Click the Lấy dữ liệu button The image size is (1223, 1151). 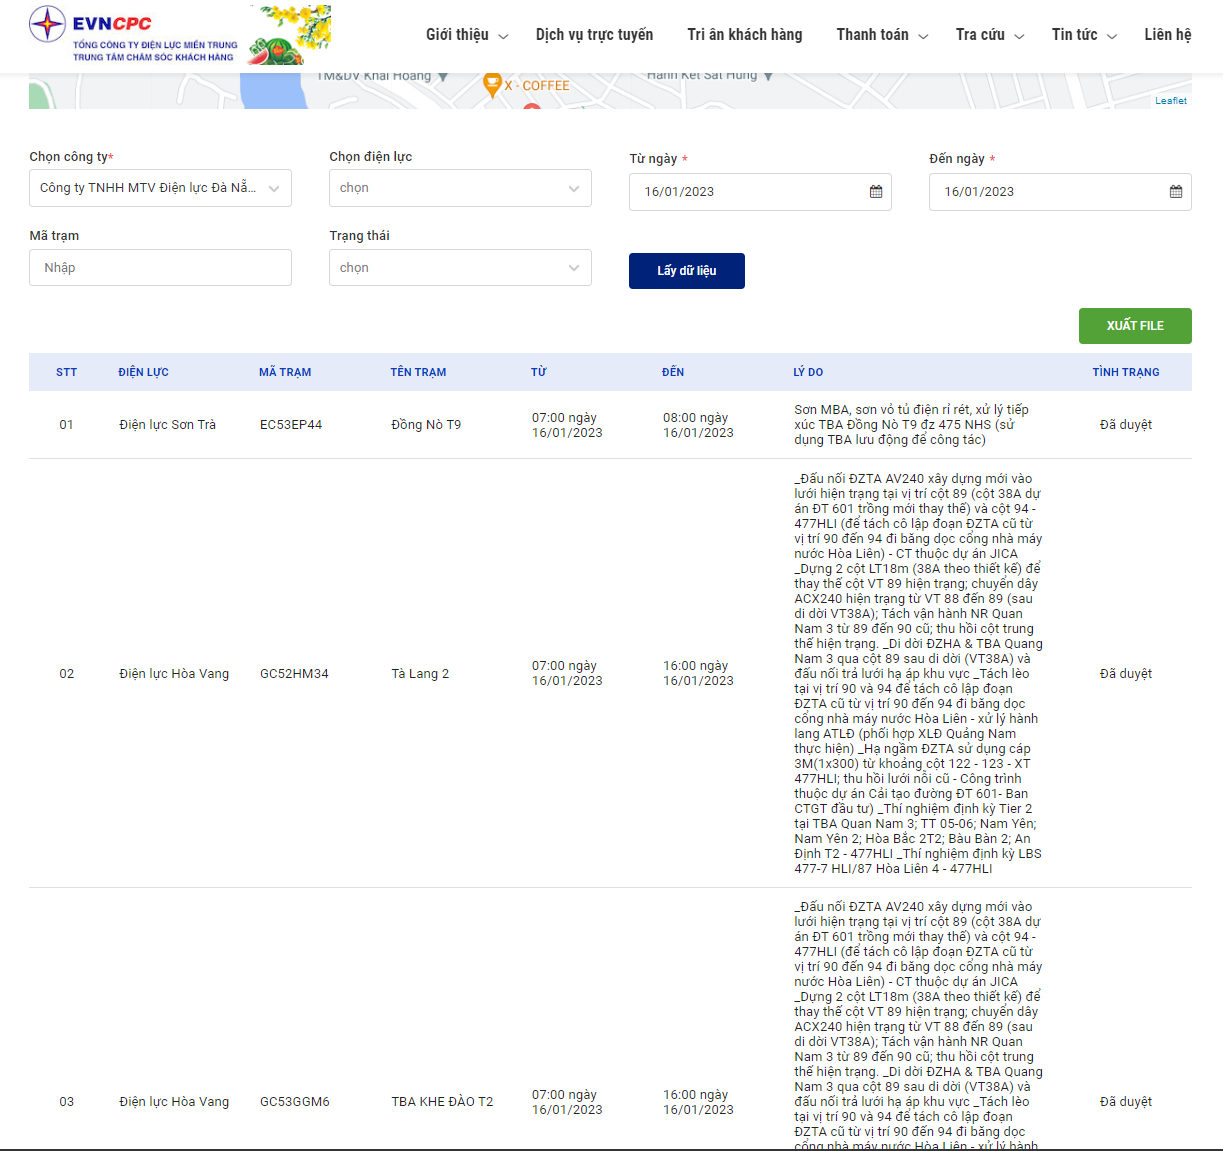[687, 271]
